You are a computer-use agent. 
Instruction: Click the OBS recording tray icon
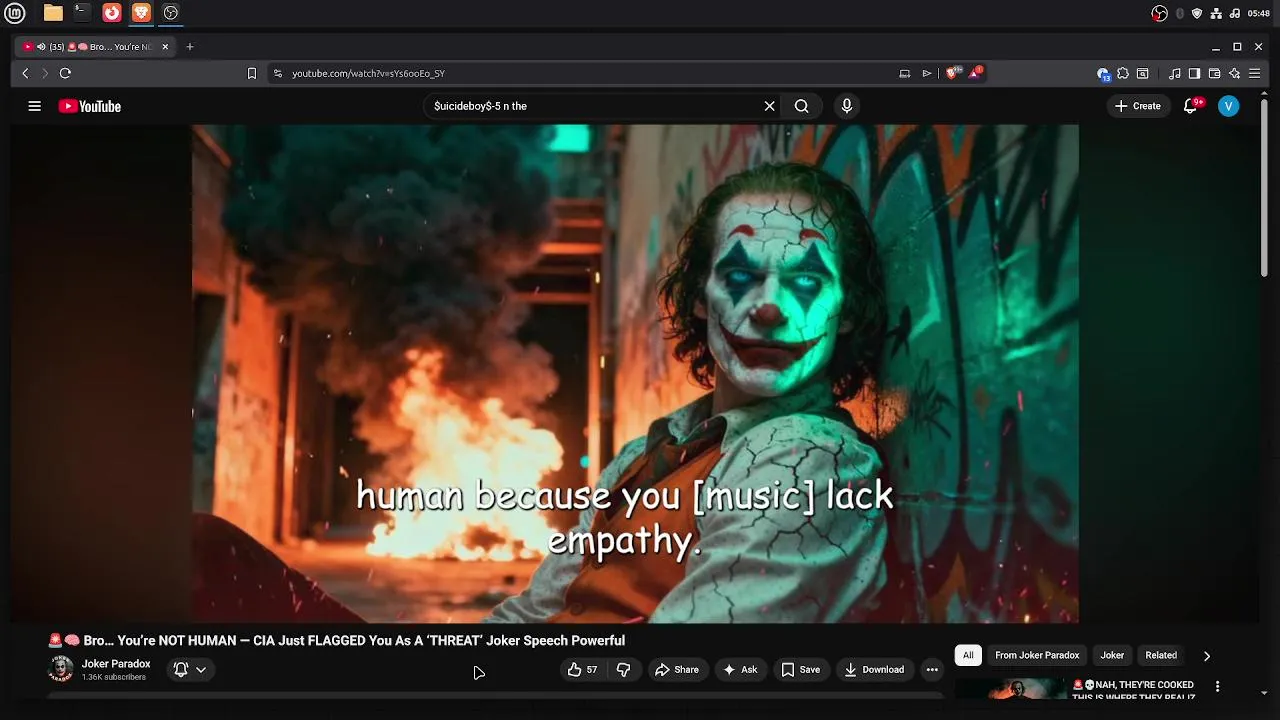(x=1160, y=13)
